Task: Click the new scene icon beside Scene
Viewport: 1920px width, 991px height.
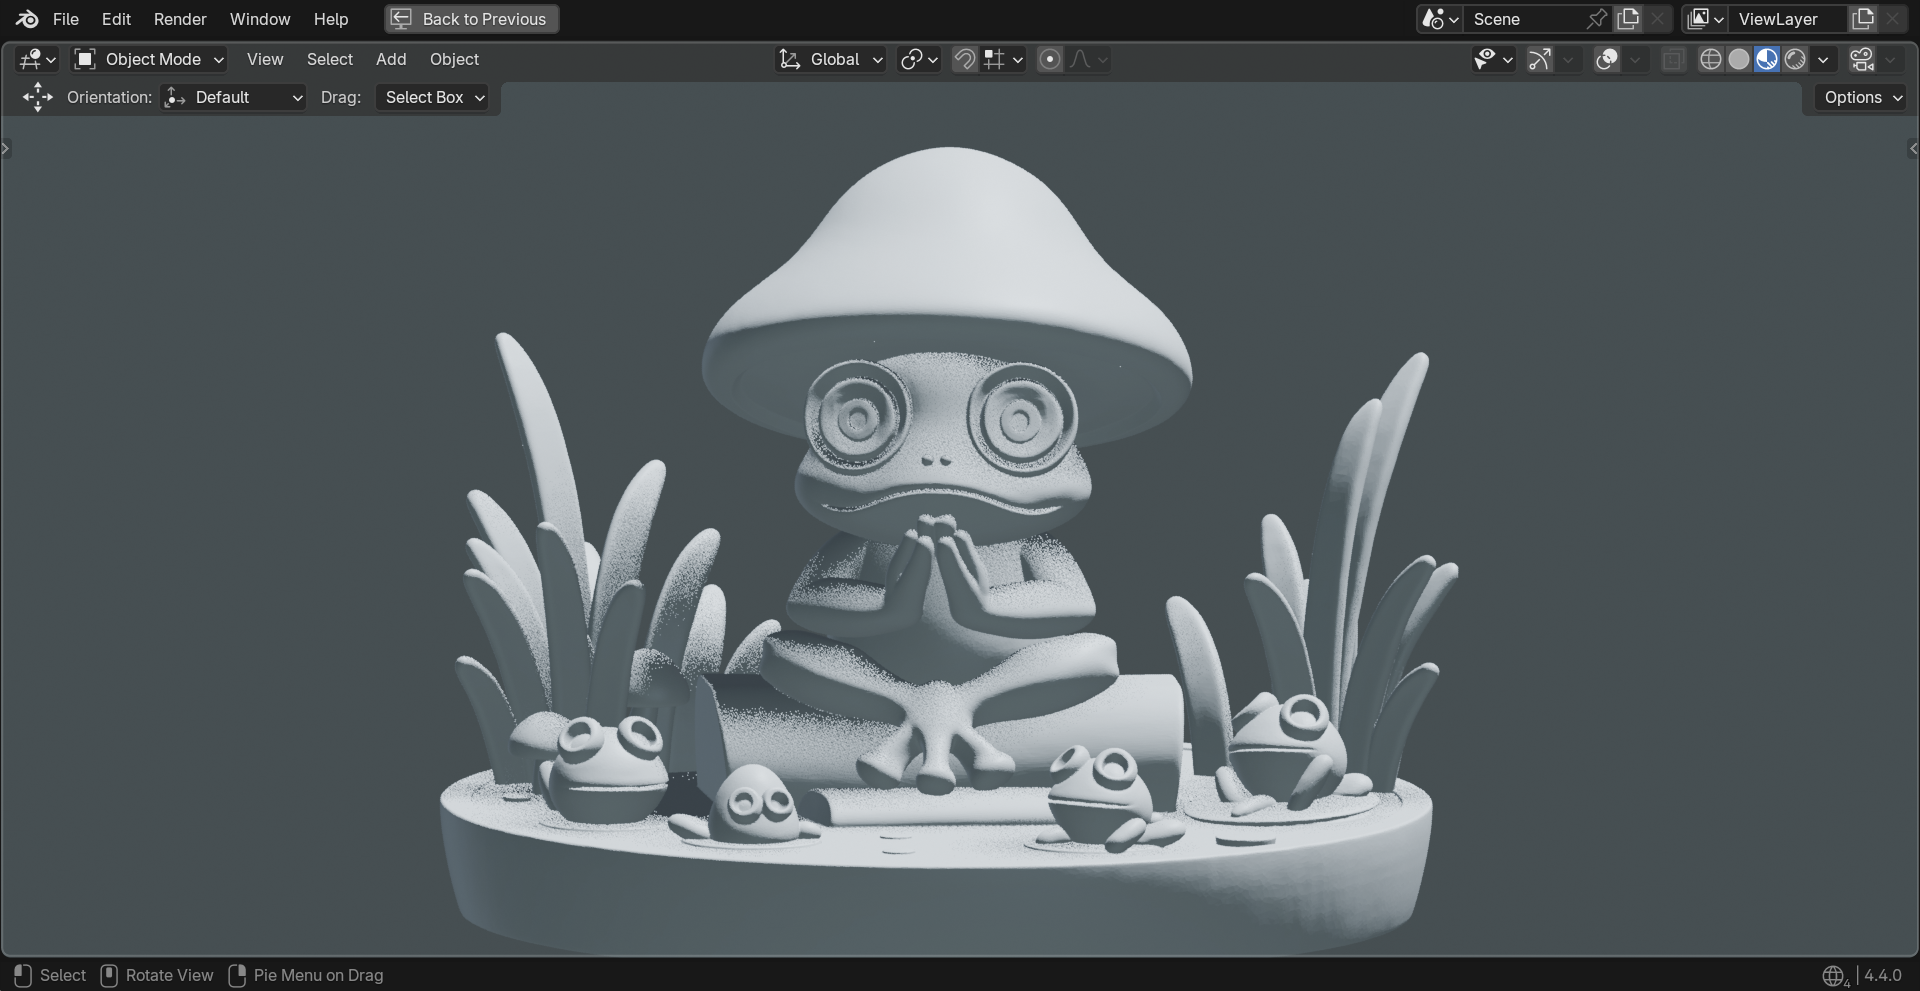Action: [1628, 19]
